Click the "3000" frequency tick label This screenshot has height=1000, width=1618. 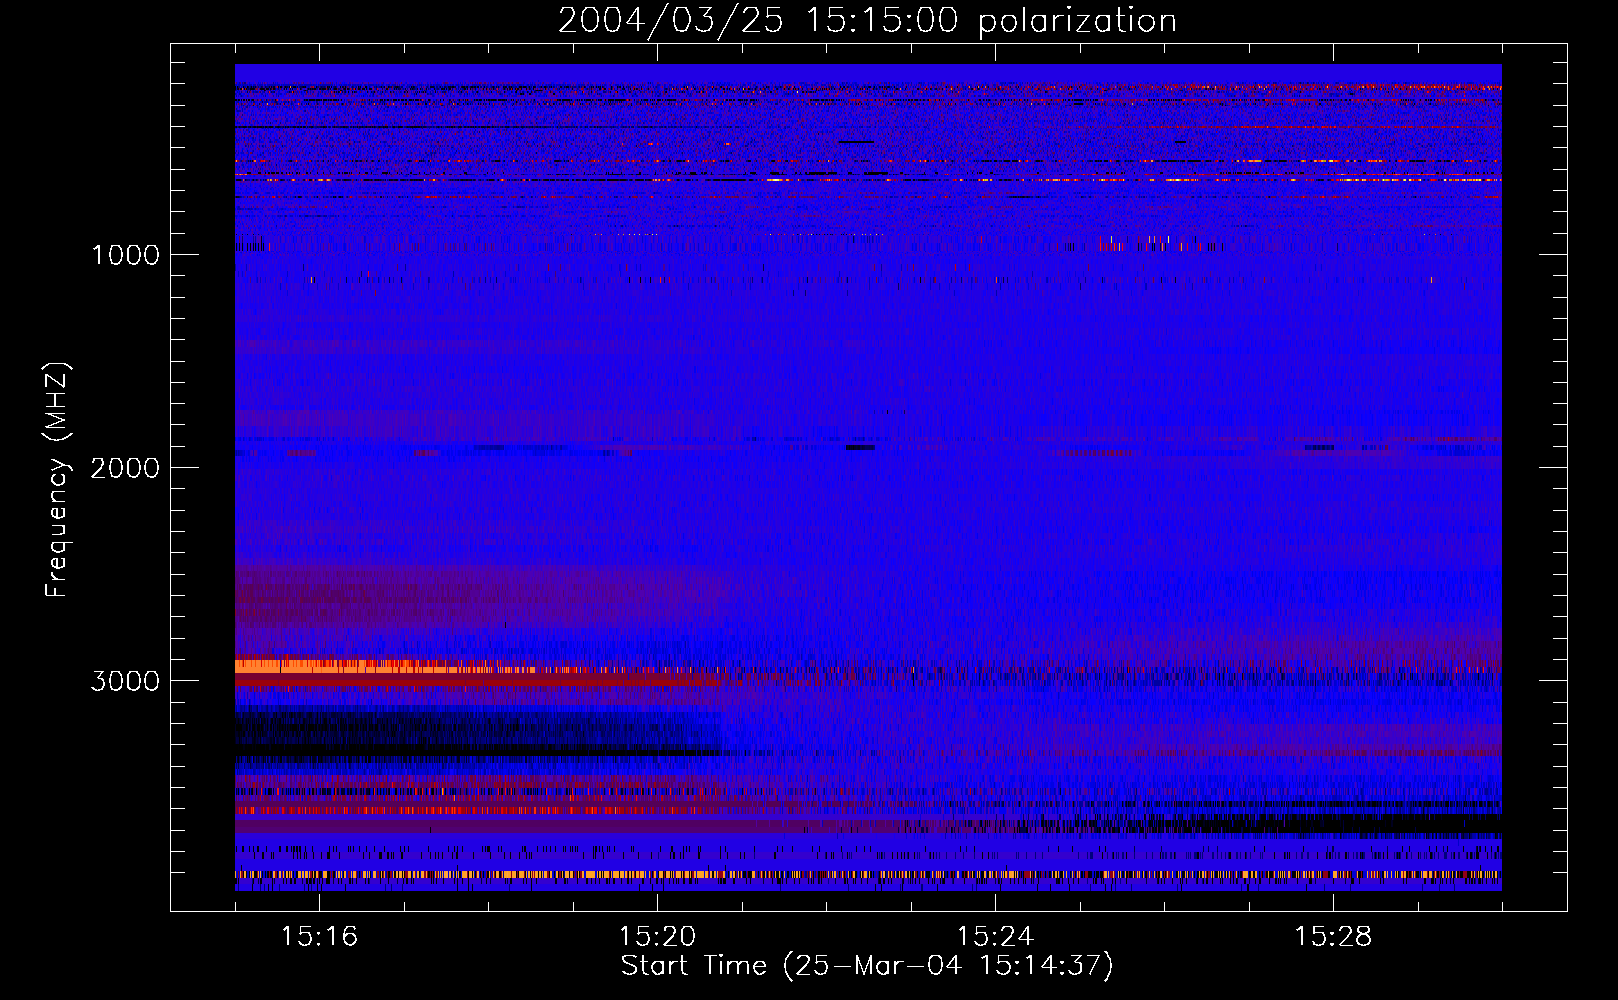(125, 681)
